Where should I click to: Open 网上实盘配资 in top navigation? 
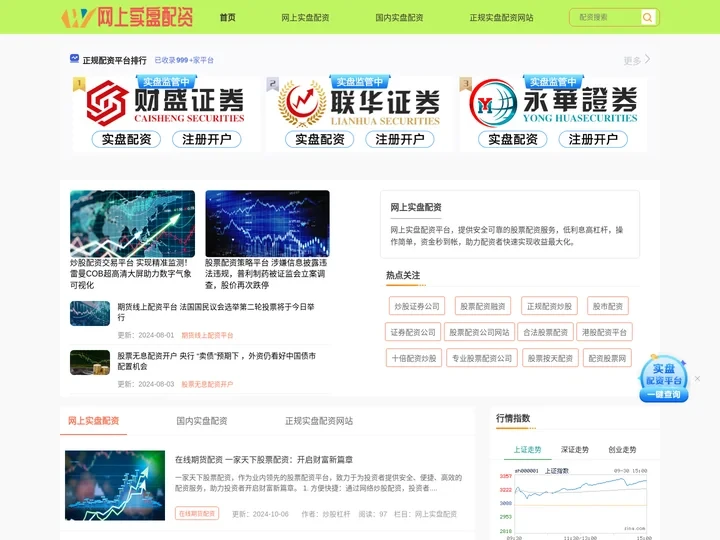pos(305,17)
